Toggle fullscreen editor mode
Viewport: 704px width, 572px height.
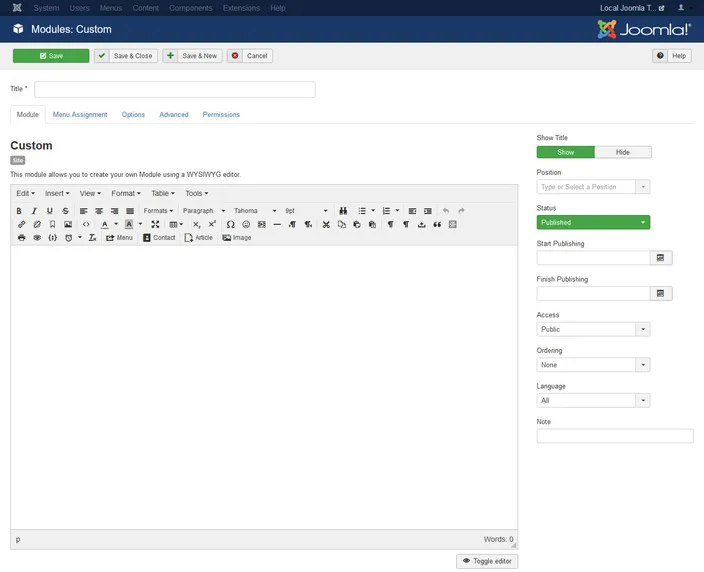pyautogui.click(x=155, y=224)
